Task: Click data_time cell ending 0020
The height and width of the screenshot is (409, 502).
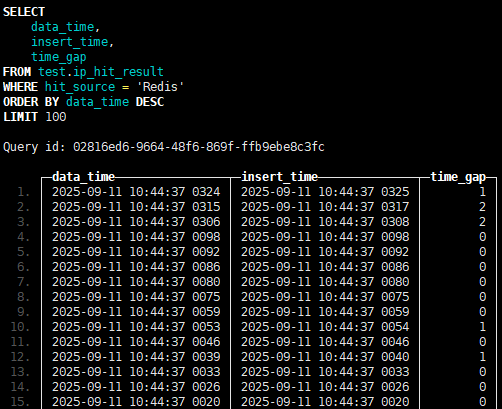Action: [136, 402]
